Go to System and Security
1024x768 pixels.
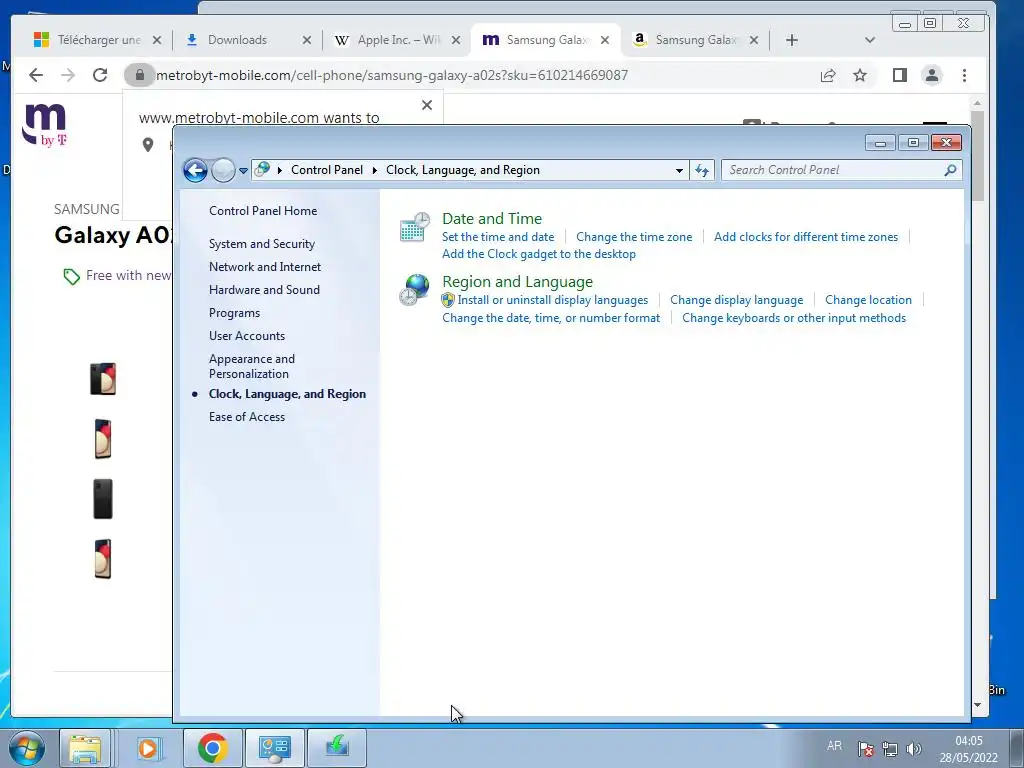pos(262,244)
